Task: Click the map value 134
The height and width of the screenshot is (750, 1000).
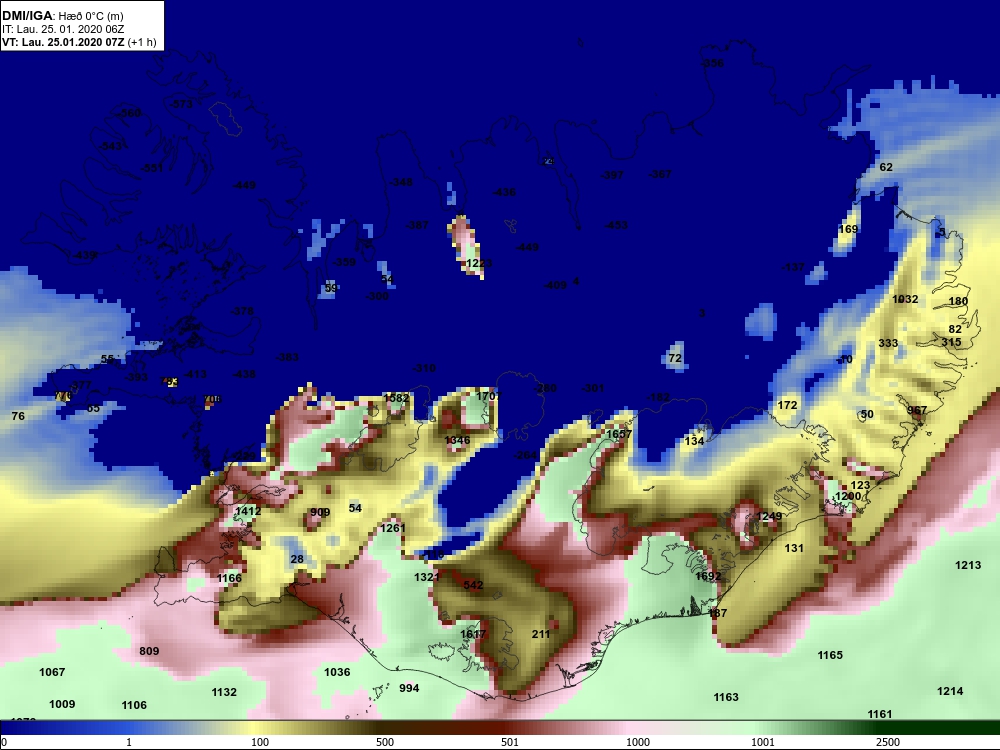Action: (x=694, y=441)
